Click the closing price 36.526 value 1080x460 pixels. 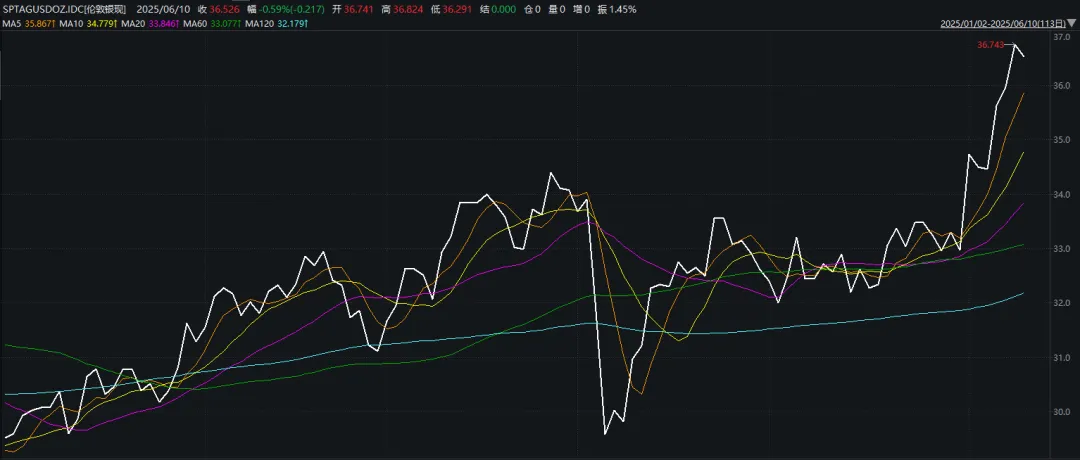pos(224,10)
